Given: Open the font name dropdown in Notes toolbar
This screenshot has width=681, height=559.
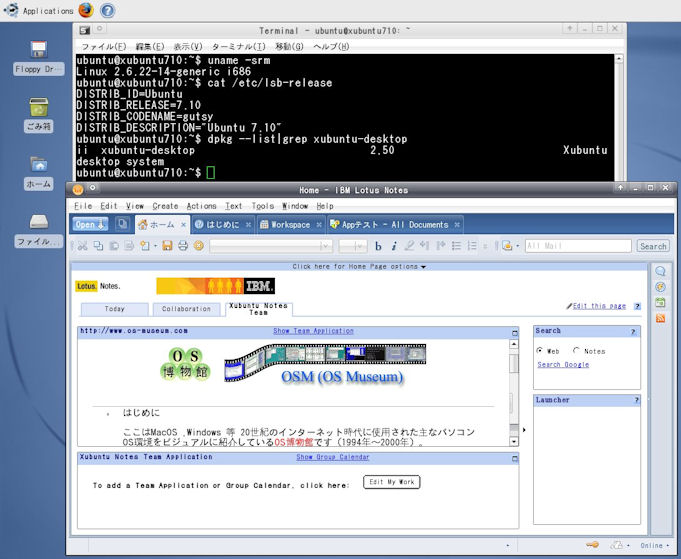Looking at the screenshot, I should [x=324, y=246].
